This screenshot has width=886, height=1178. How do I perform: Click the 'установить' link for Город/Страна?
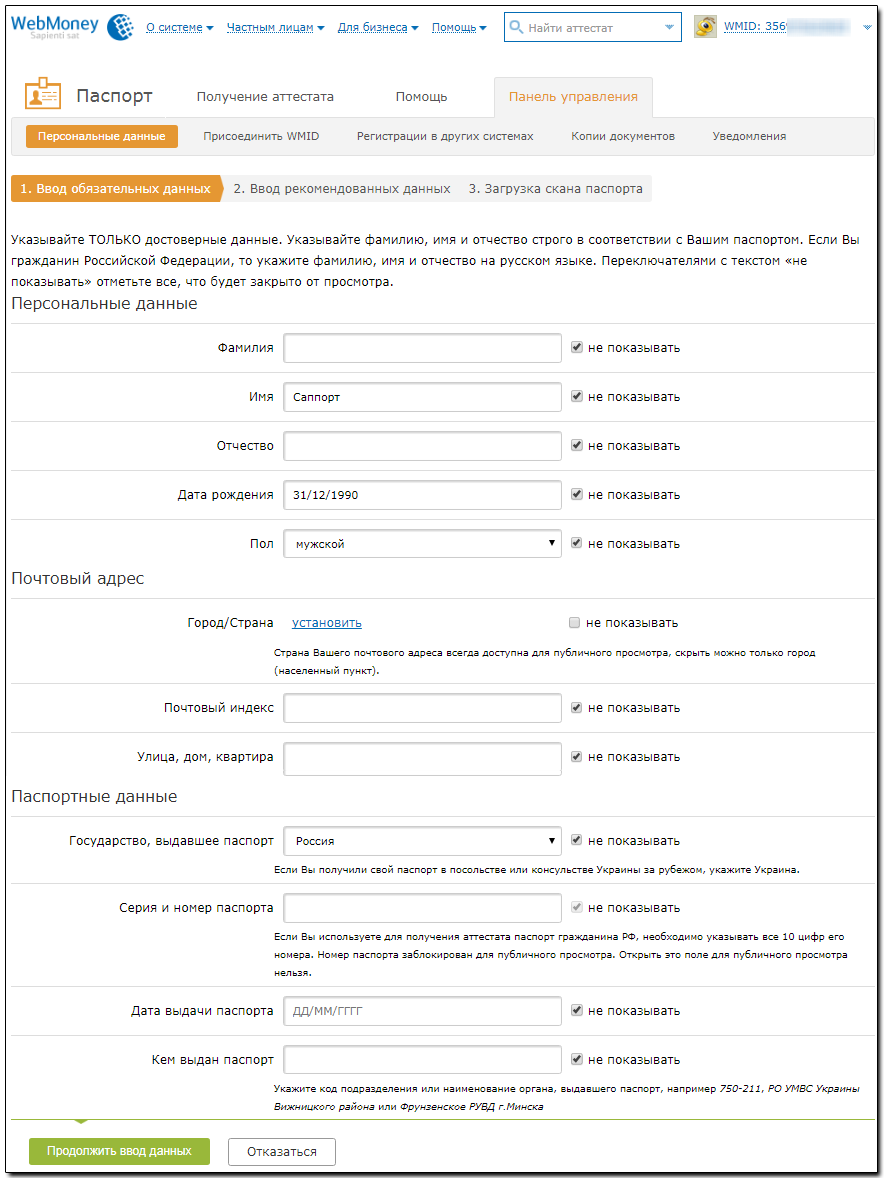(x=327, y=623)
